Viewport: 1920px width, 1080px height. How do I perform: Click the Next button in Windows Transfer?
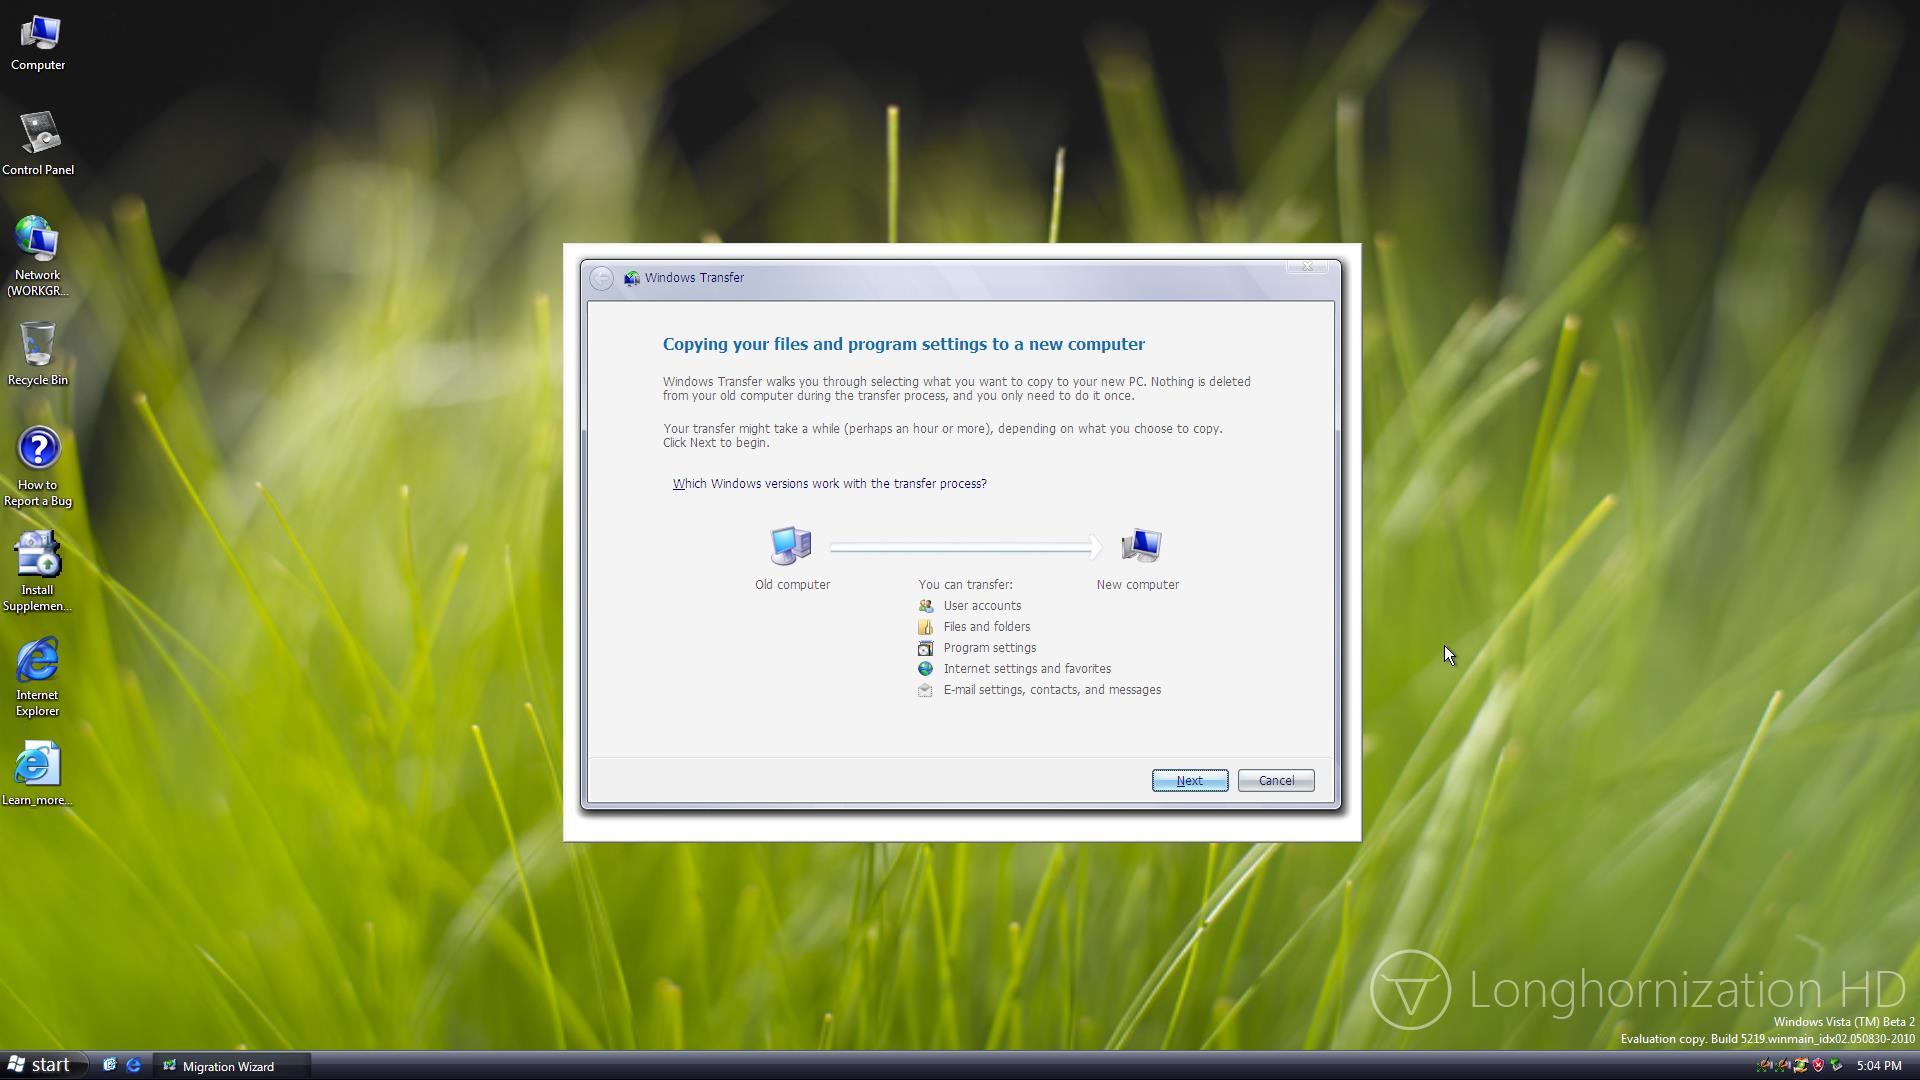pos(1189,780)
